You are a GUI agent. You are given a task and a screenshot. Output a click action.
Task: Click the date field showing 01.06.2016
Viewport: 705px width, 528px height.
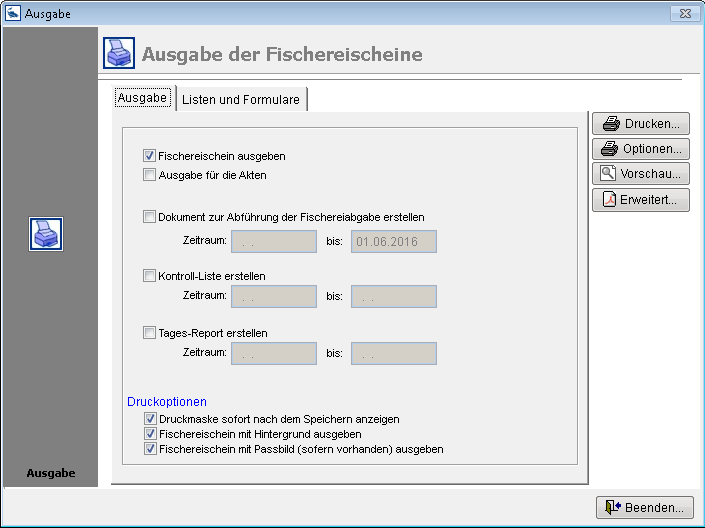click(x=393, y=241)
